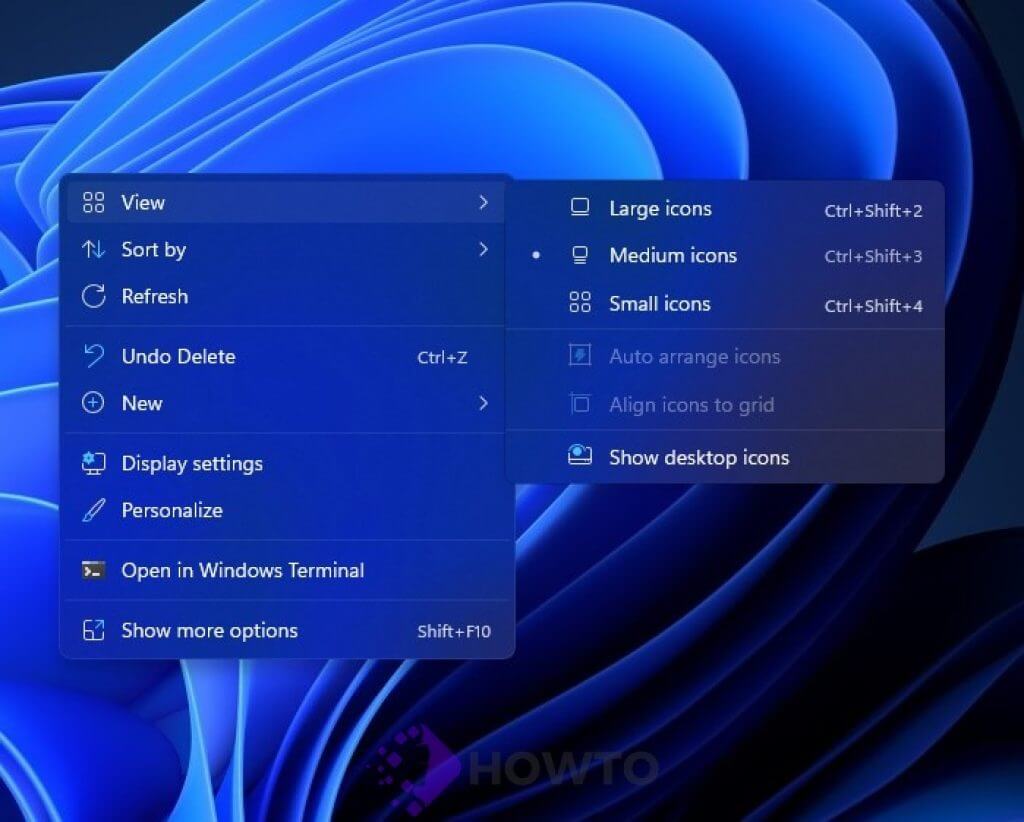Click the Windows Terminal icon
The width and height of the screenshot is (1024, 822).
click(93, 570)
